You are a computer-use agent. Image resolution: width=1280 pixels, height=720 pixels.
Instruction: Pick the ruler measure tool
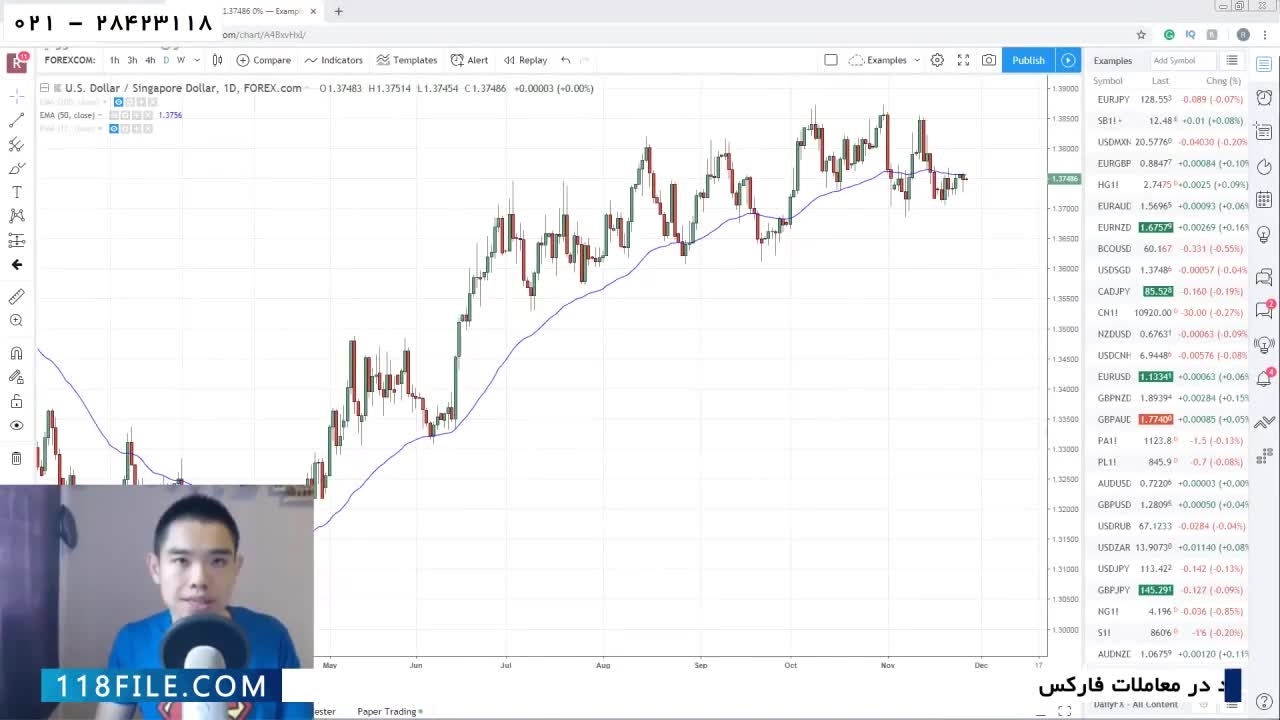(x=17, y=297)
